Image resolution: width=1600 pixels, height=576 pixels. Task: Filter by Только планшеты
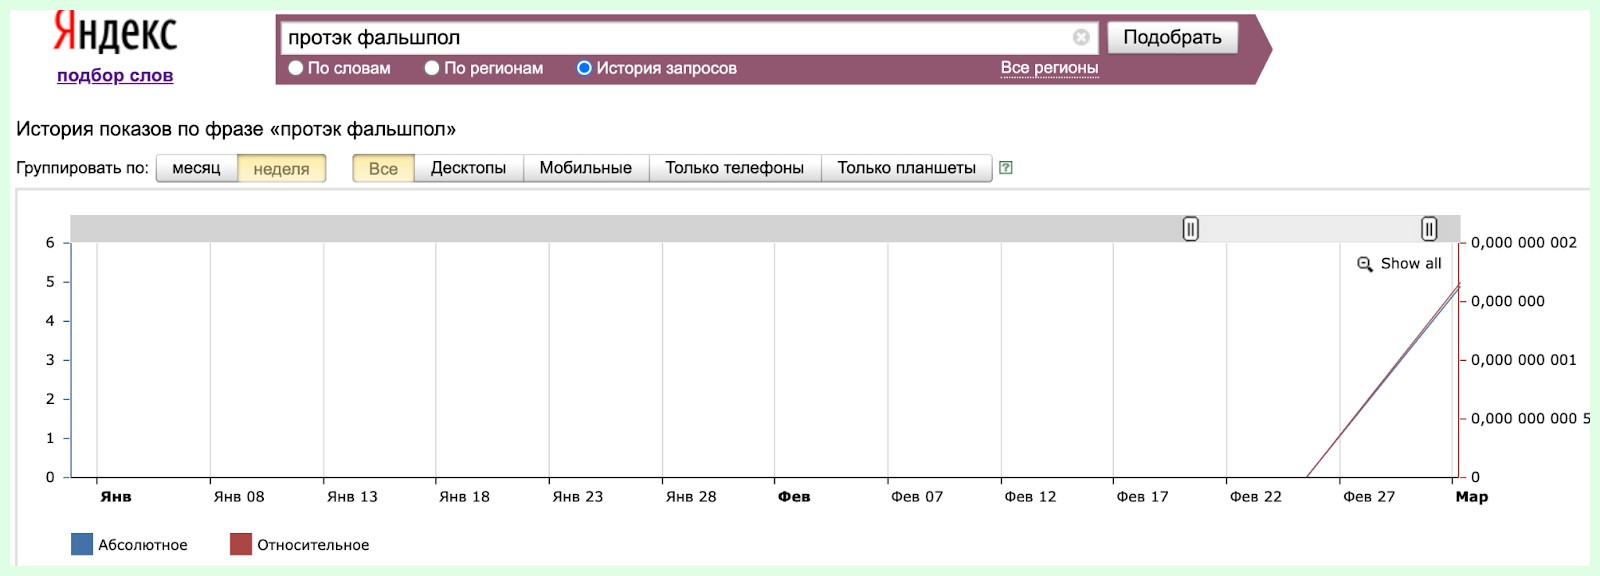pos(906,168)
